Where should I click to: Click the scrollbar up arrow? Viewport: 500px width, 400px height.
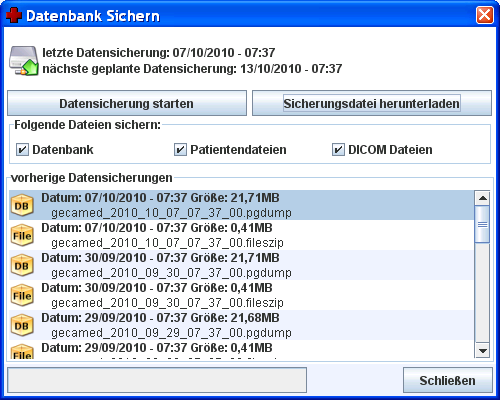click(483, 198)
